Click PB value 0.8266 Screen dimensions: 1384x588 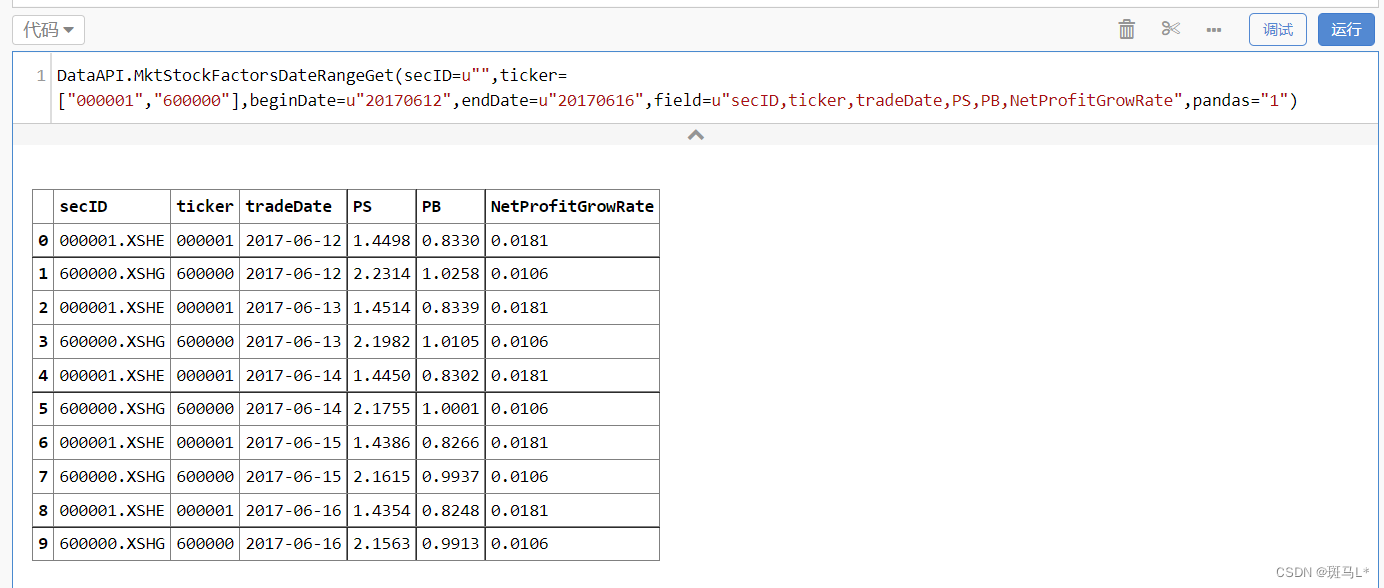(451, 443)
